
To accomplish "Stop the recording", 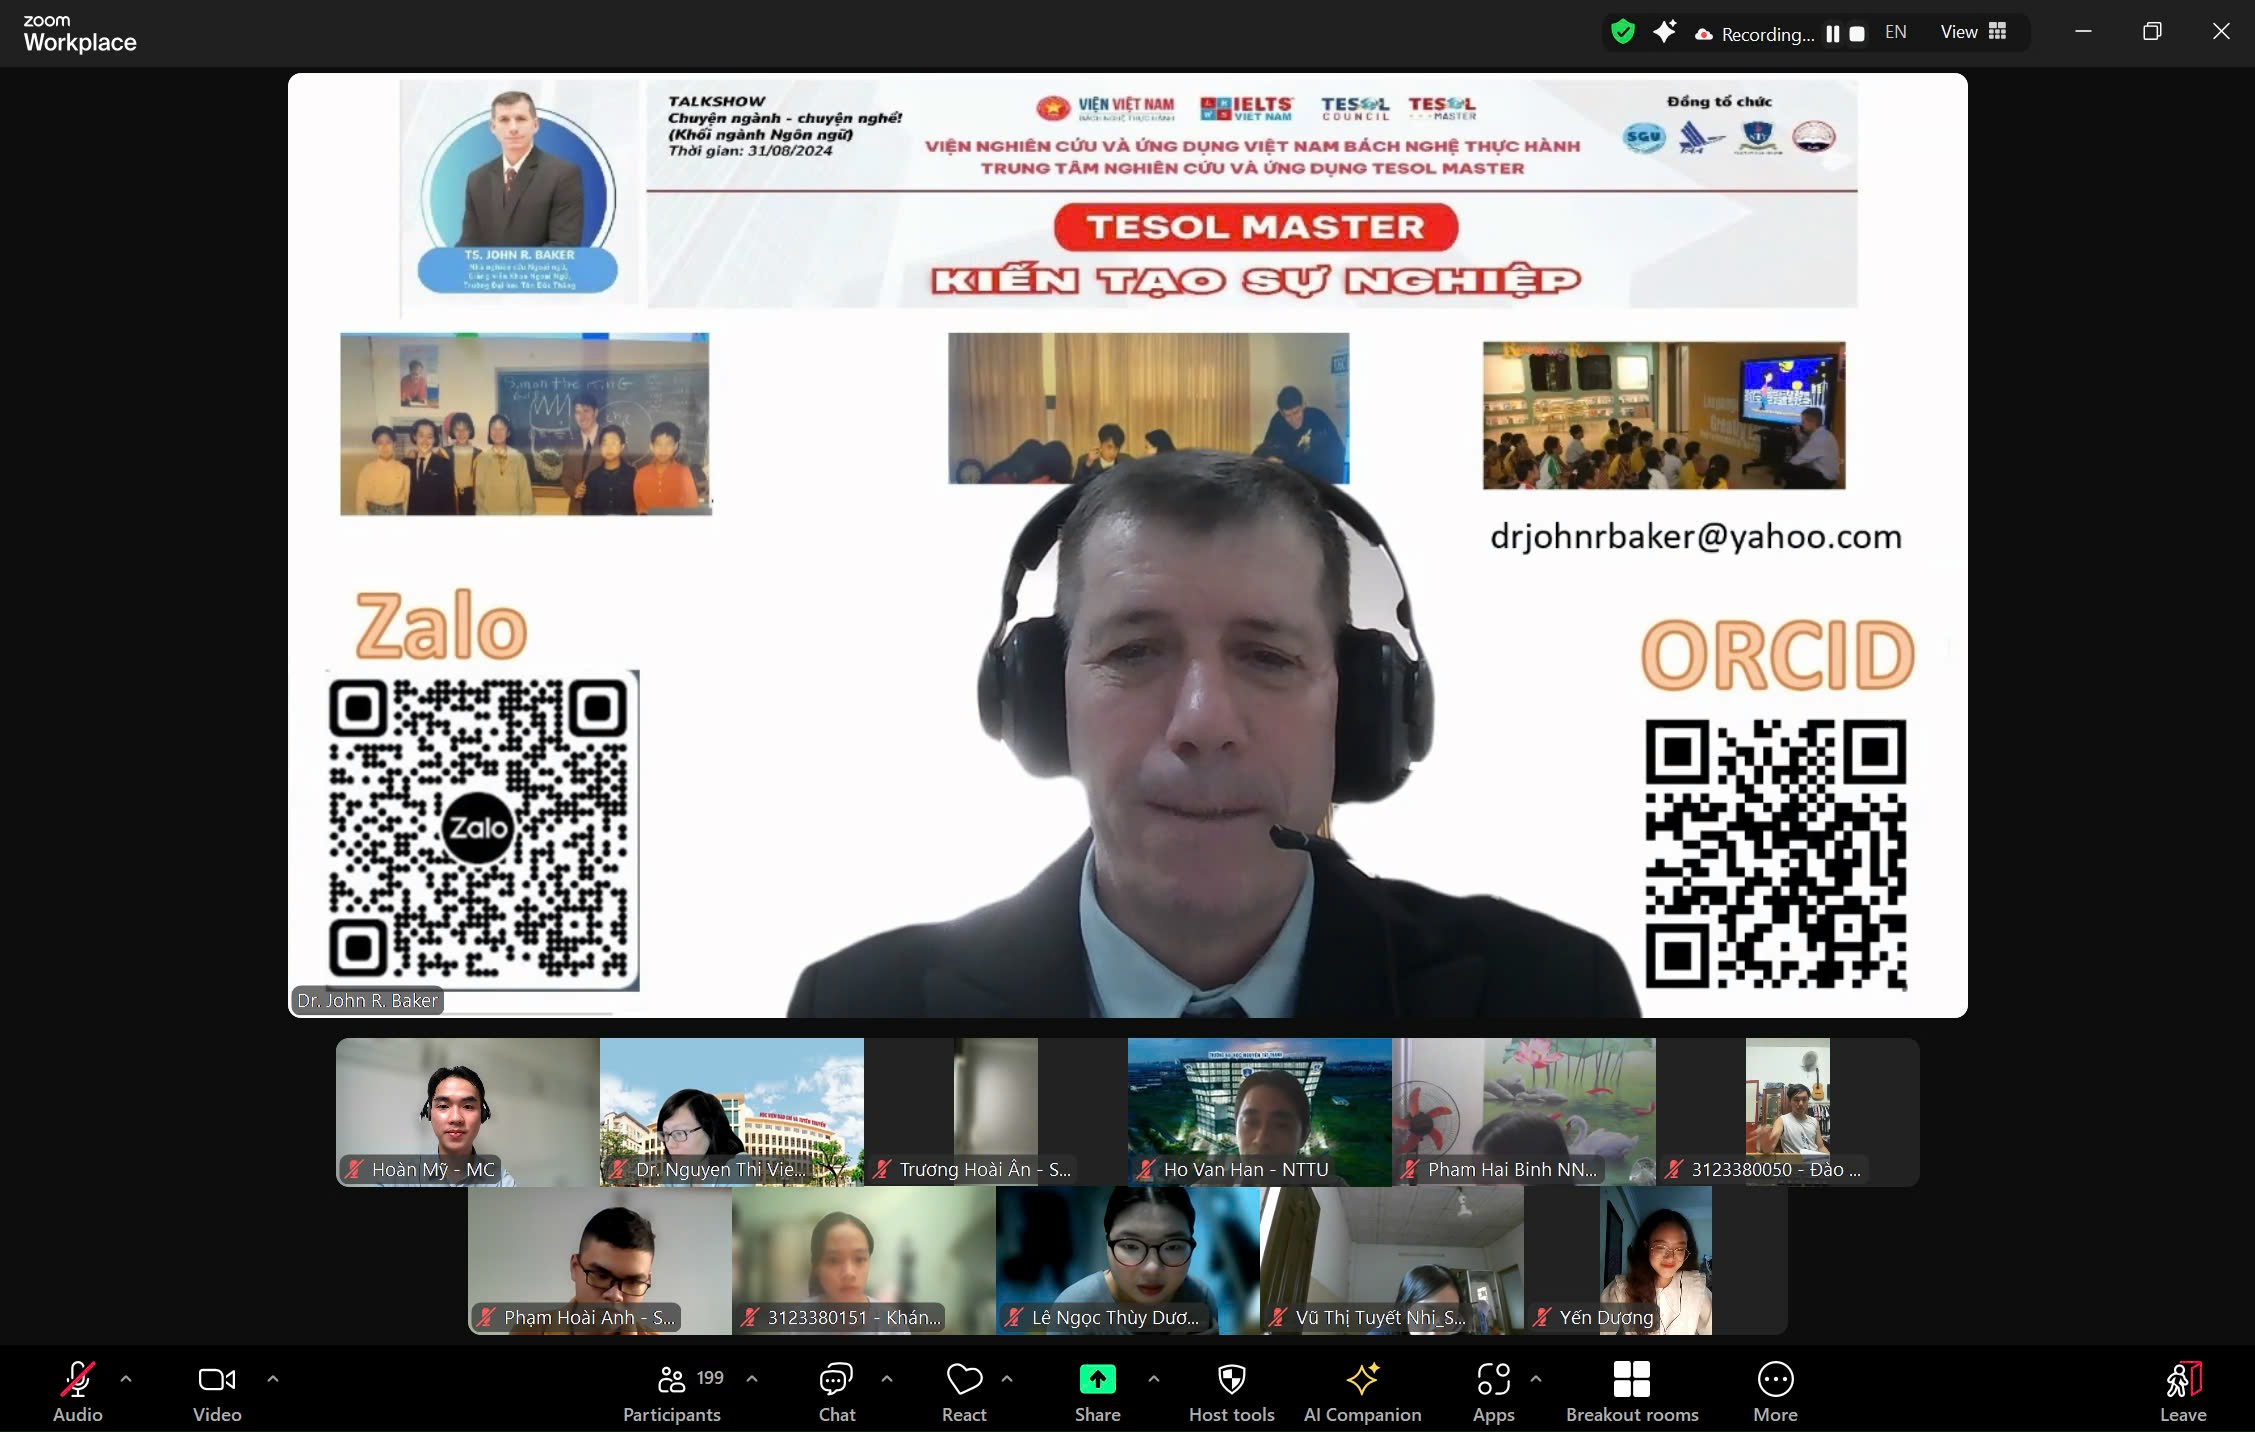I will [1857, 34].
